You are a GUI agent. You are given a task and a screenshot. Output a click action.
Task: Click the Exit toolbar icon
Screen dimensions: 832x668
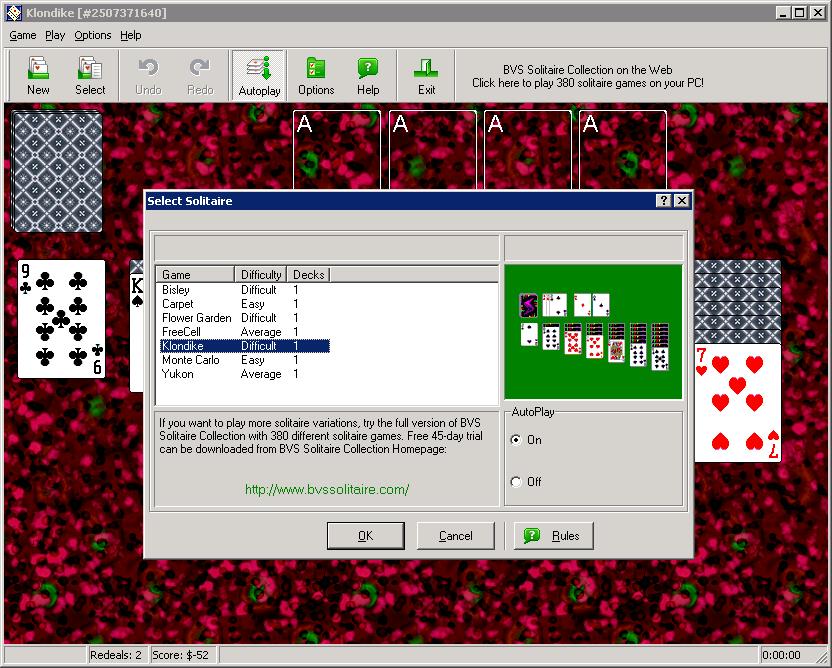point(427,75)
